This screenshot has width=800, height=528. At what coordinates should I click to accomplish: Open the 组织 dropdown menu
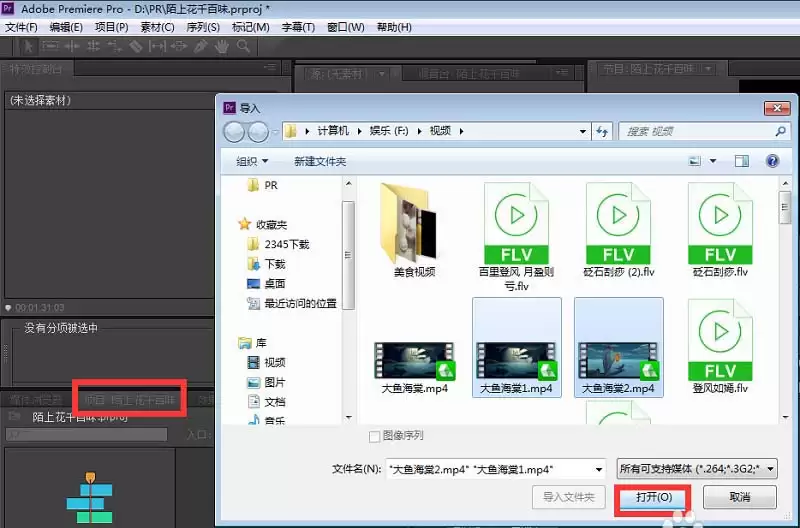(252, 161)
